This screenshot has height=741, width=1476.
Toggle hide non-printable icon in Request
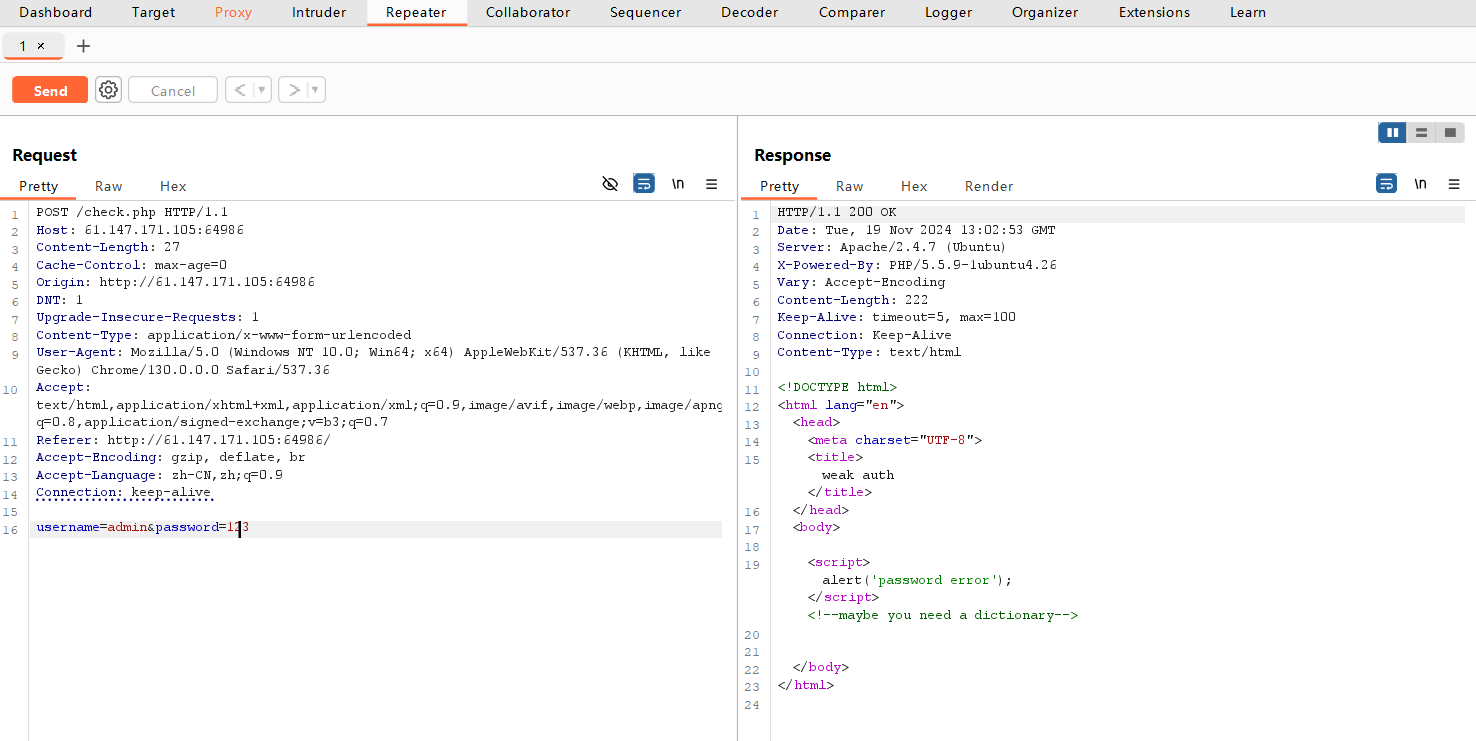(x=610, y=184)
